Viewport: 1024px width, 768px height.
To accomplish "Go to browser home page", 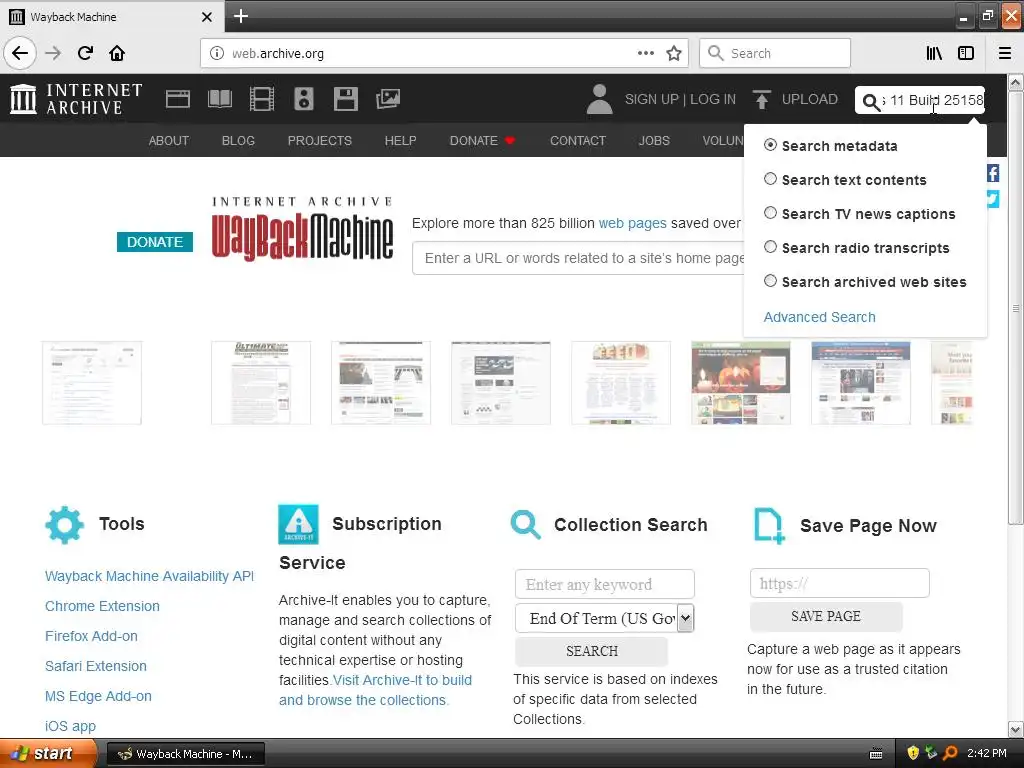I will (117, 53).
